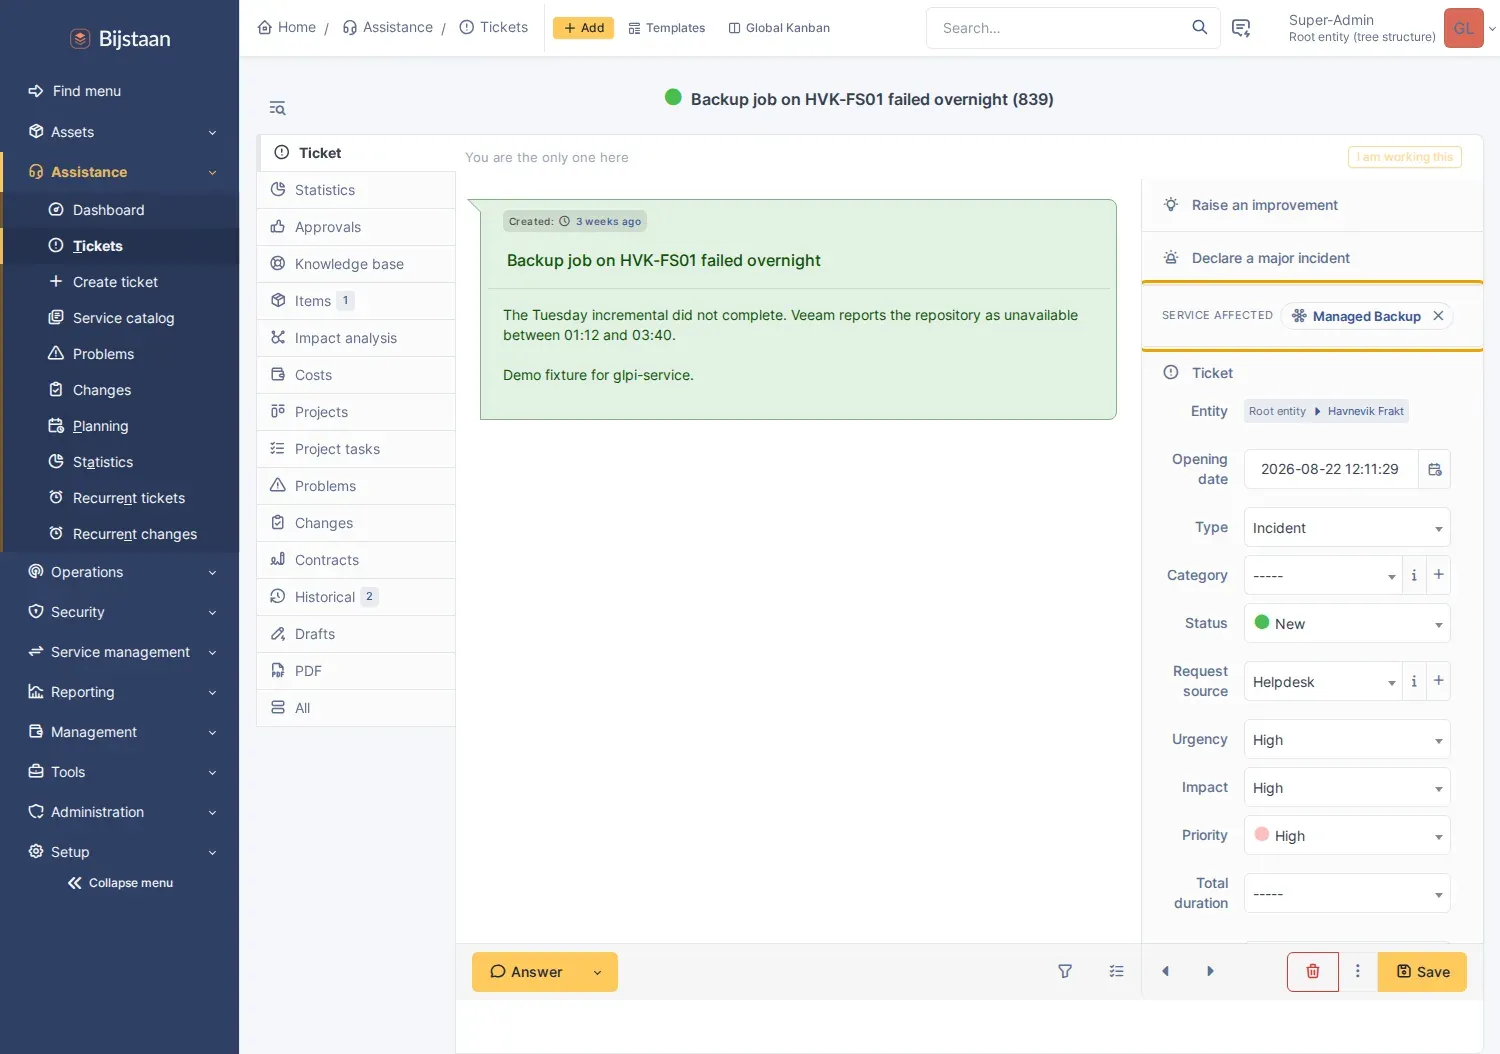Screen dimensions: 1500x1054
Task: Click the yellow Add button
Action: tap(584, 28)
